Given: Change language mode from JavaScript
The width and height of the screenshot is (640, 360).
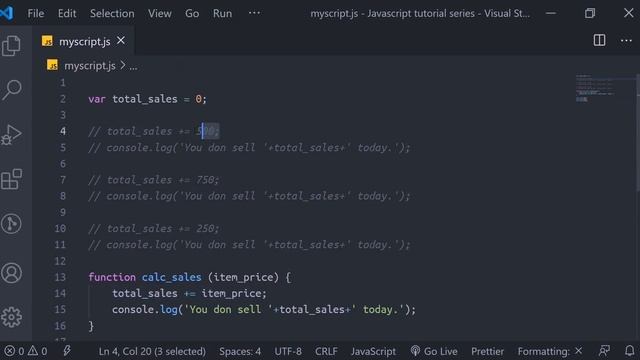Looking at the screenshot, I should (x=373, y=351).
